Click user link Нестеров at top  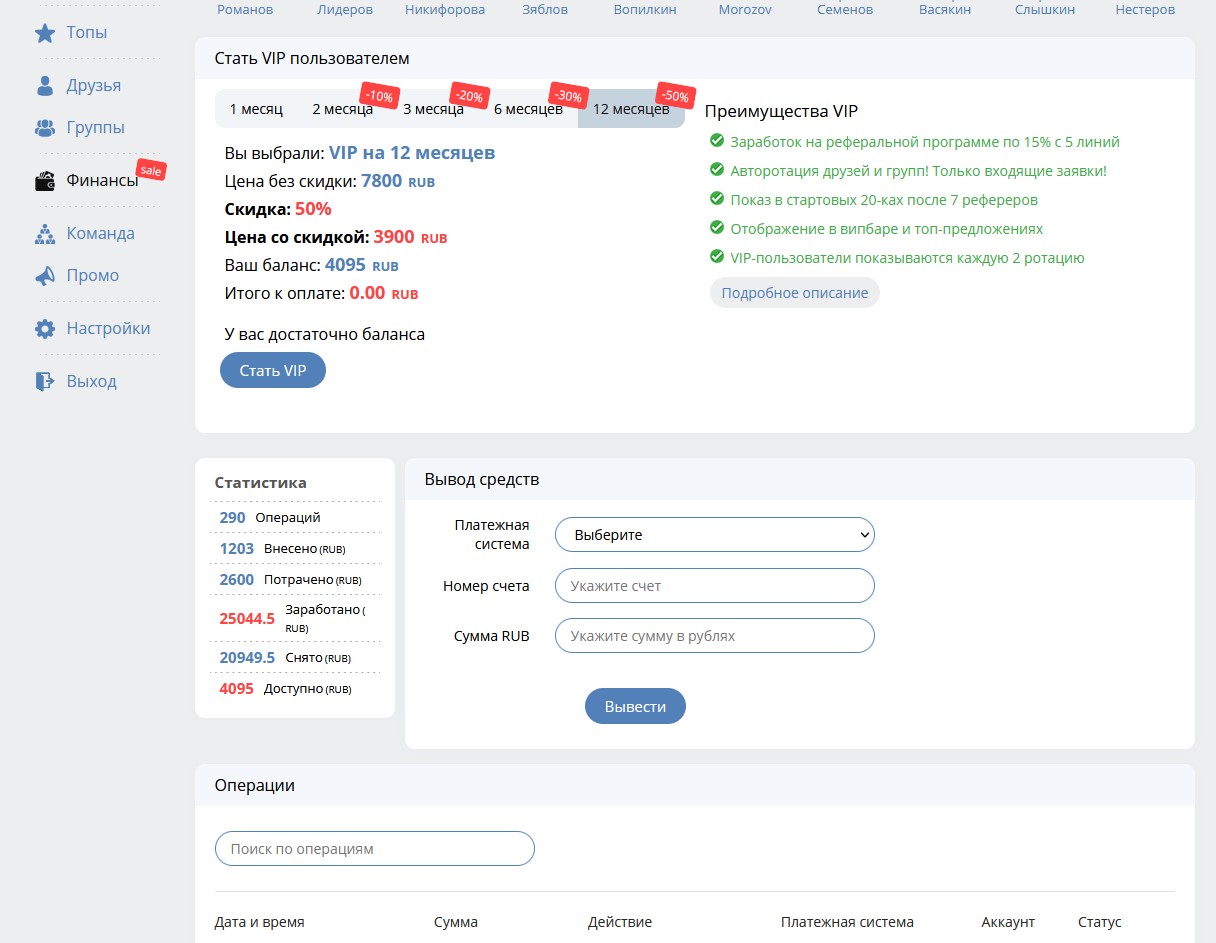[1145, 10]
